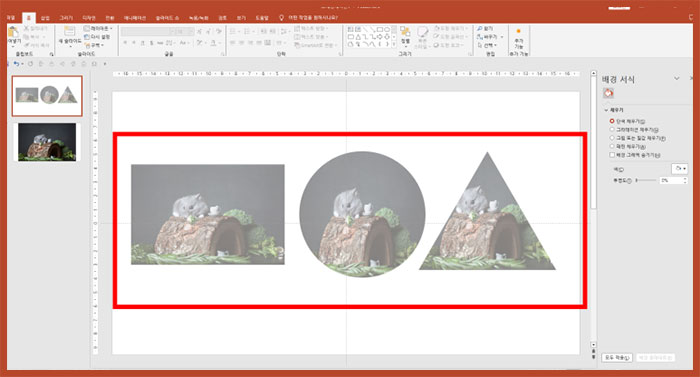The height and width of the screenshot is (377, 700).
Task: Click the Bullets list icon
Action: tap(233, 32)
